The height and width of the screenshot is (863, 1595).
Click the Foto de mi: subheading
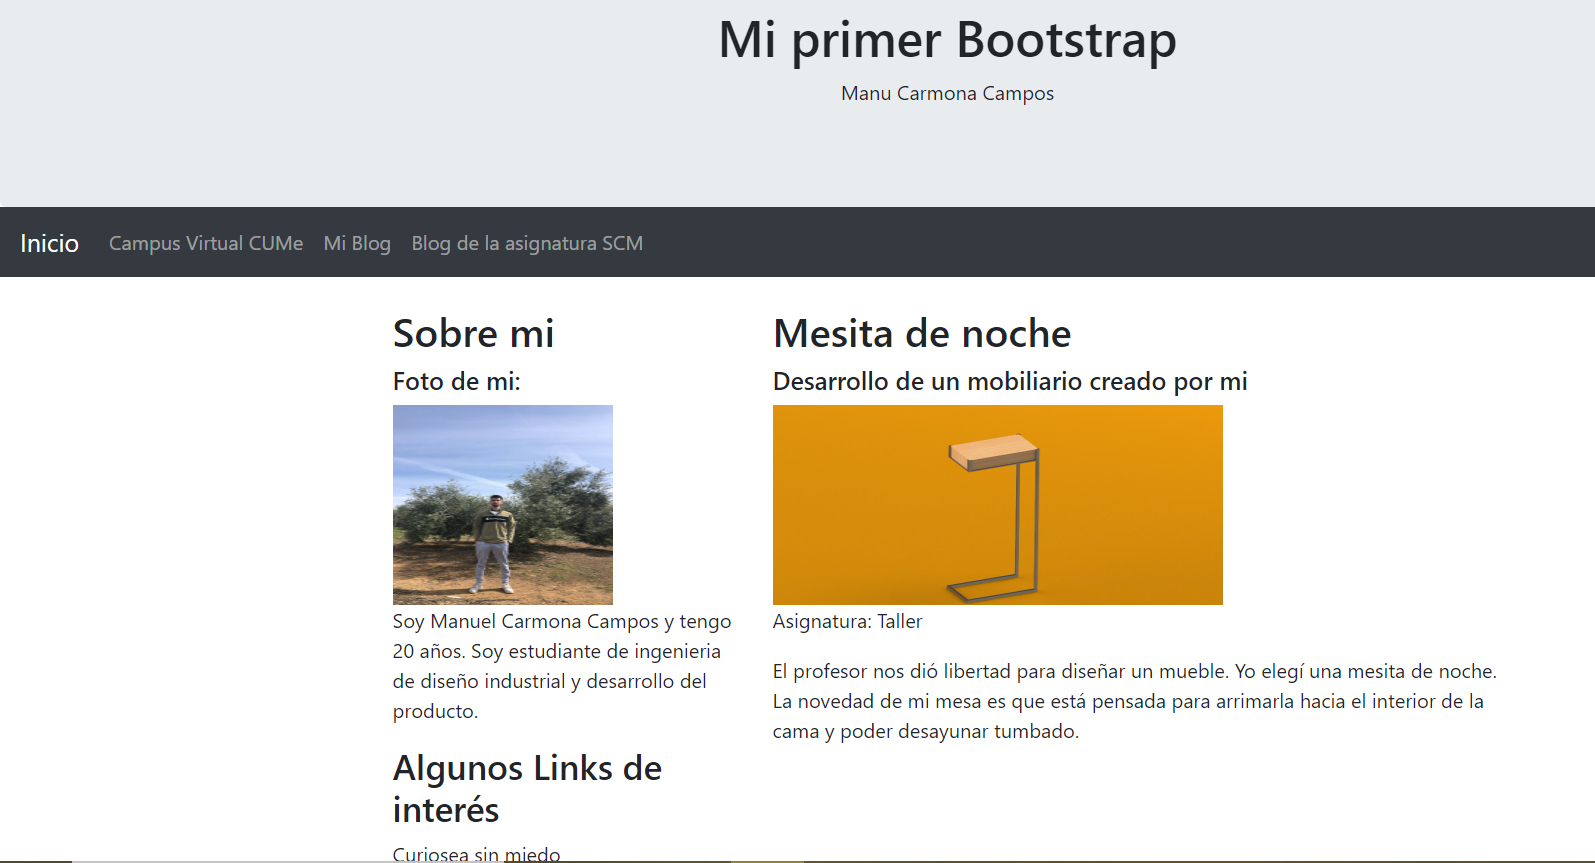point(457,381)
